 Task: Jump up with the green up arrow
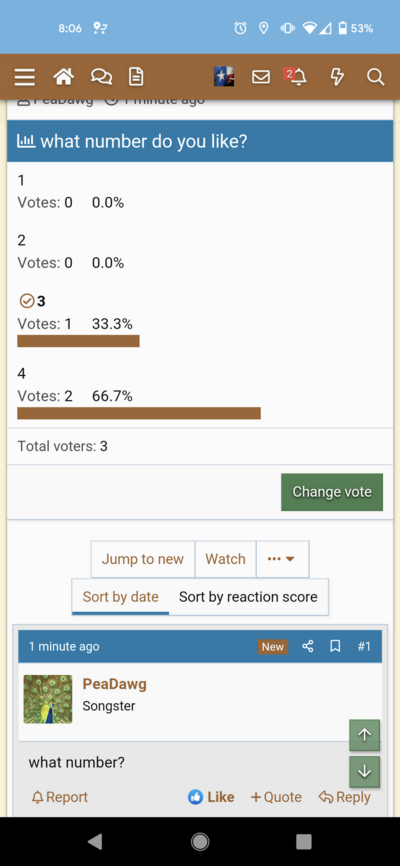(x=365, y=735)
